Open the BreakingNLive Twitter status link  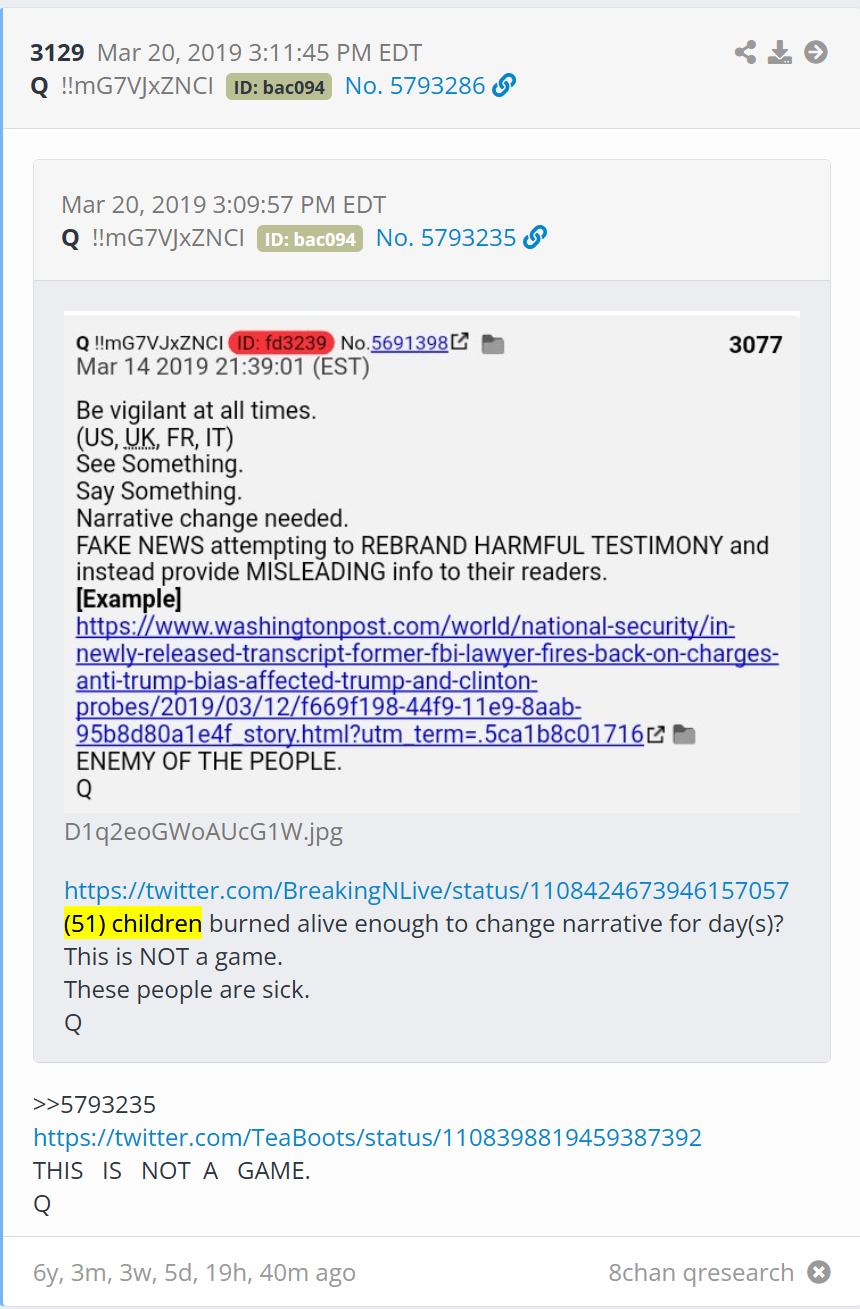[x=427, y=890]
